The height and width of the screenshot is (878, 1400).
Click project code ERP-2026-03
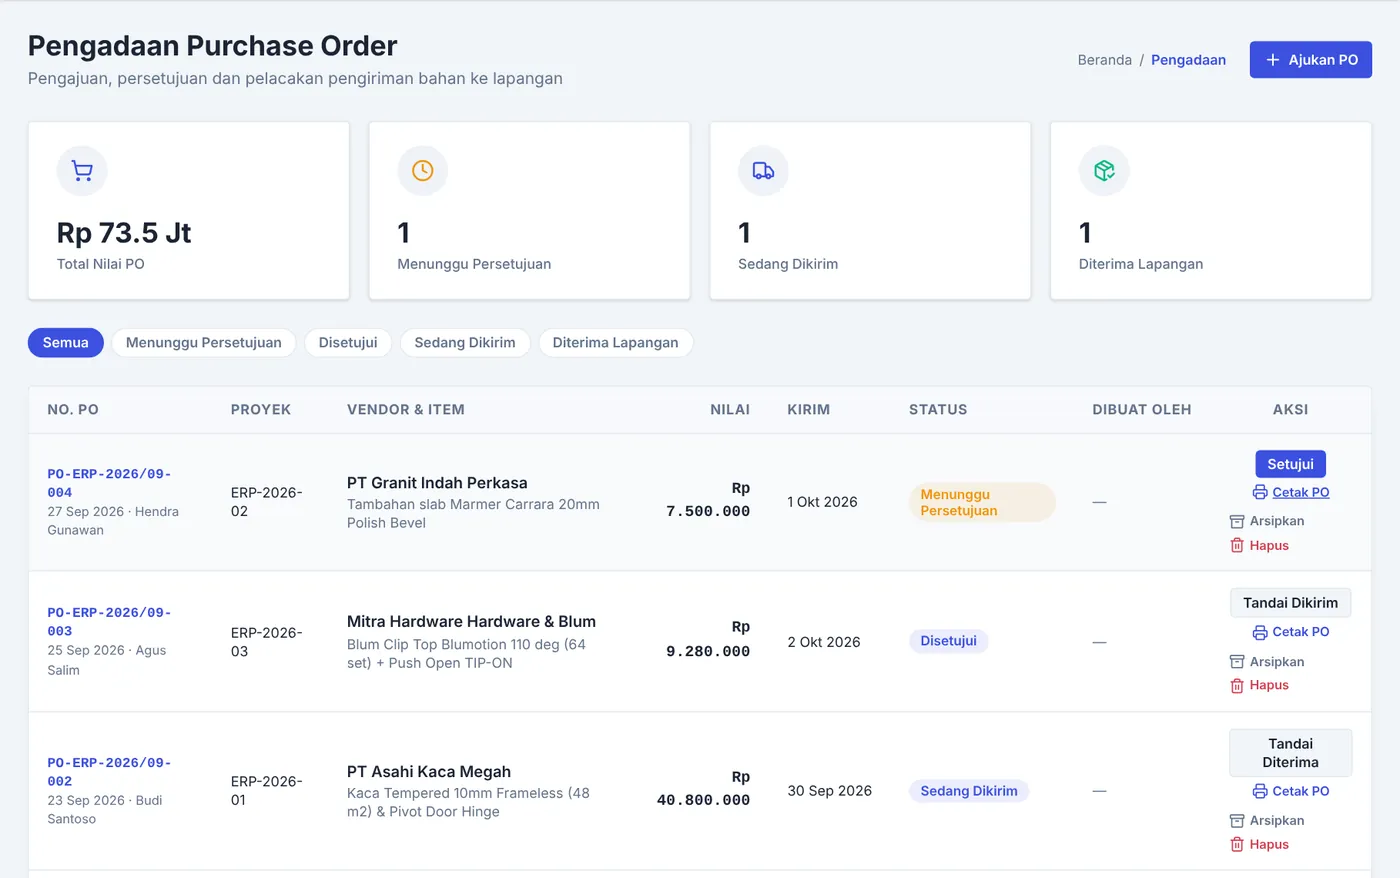pyautogui.click(x=267, y=642)
